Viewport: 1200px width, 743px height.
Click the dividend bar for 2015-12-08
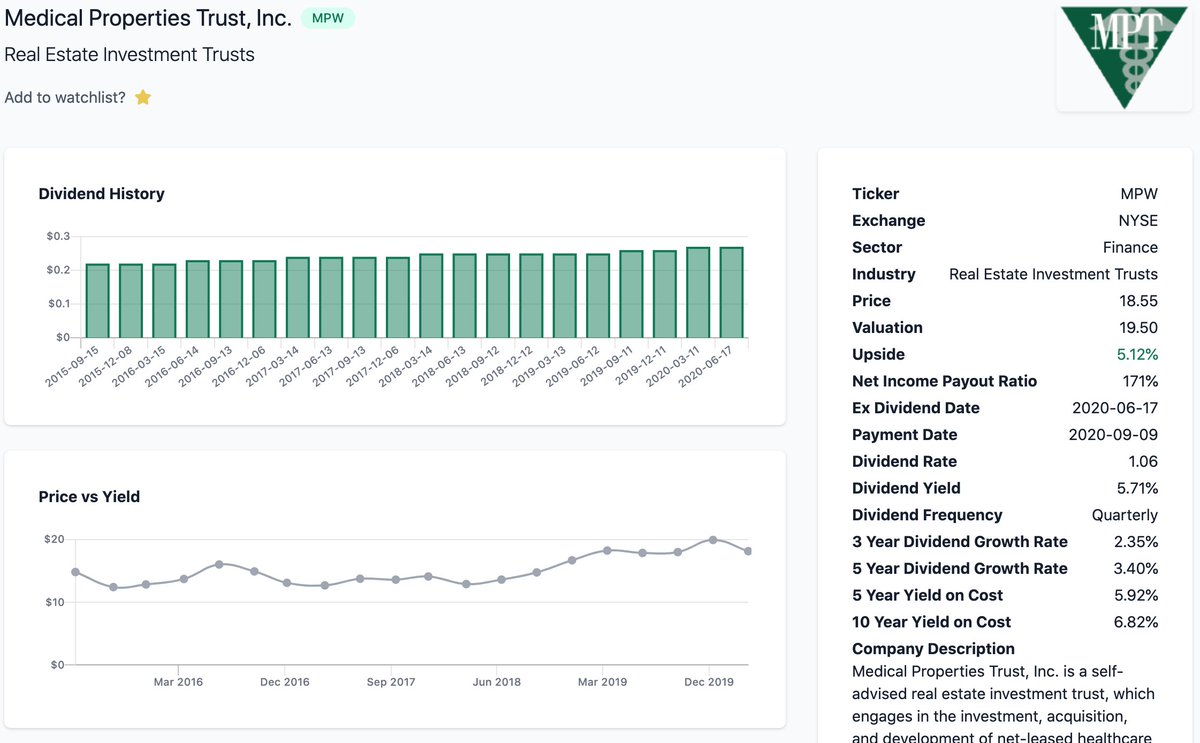click(131, 301)
